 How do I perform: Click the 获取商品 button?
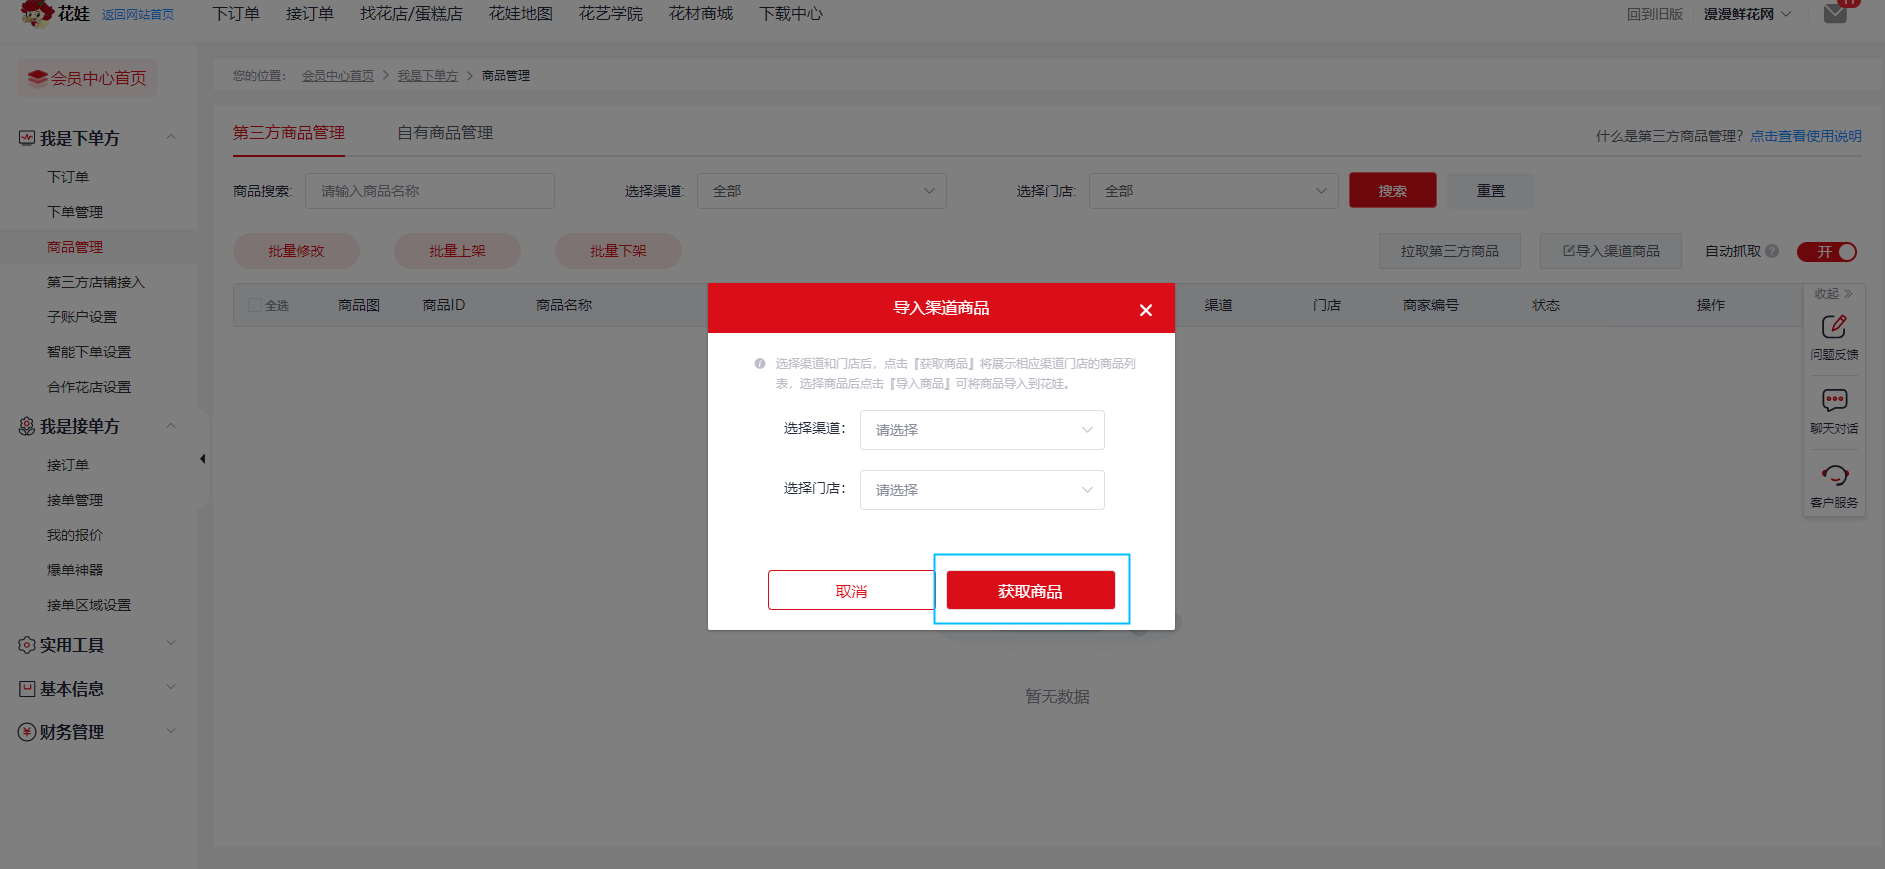point(1030,591)
